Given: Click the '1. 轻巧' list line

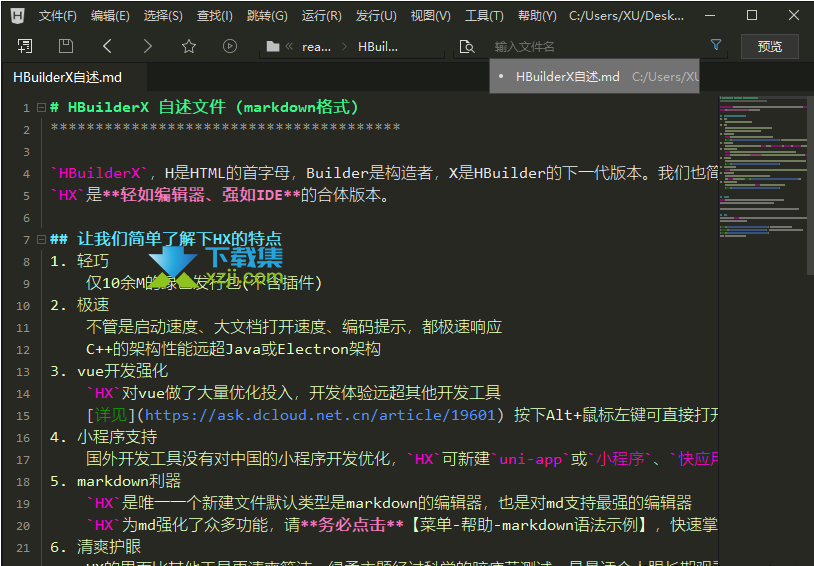Looking at the screenshot, I should tap(79, 261).
